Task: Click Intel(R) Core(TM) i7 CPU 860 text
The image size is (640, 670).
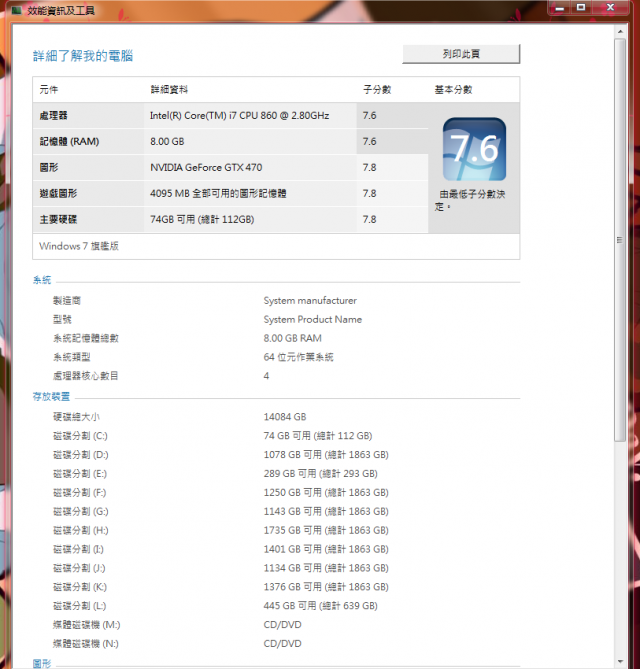Action: pyautogui.click(x=239, y=115)
